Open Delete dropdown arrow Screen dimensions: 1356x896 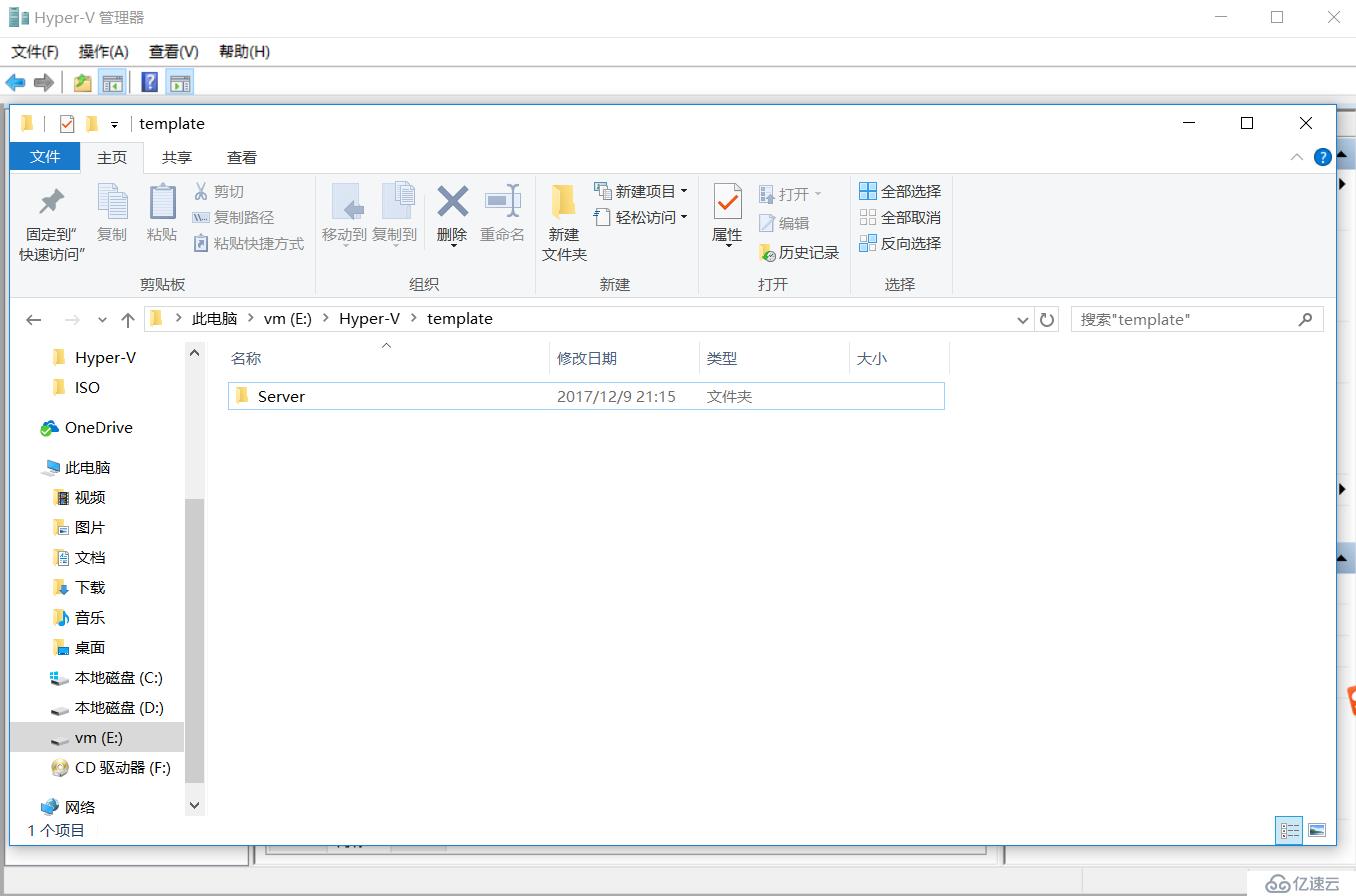[452, 245]
